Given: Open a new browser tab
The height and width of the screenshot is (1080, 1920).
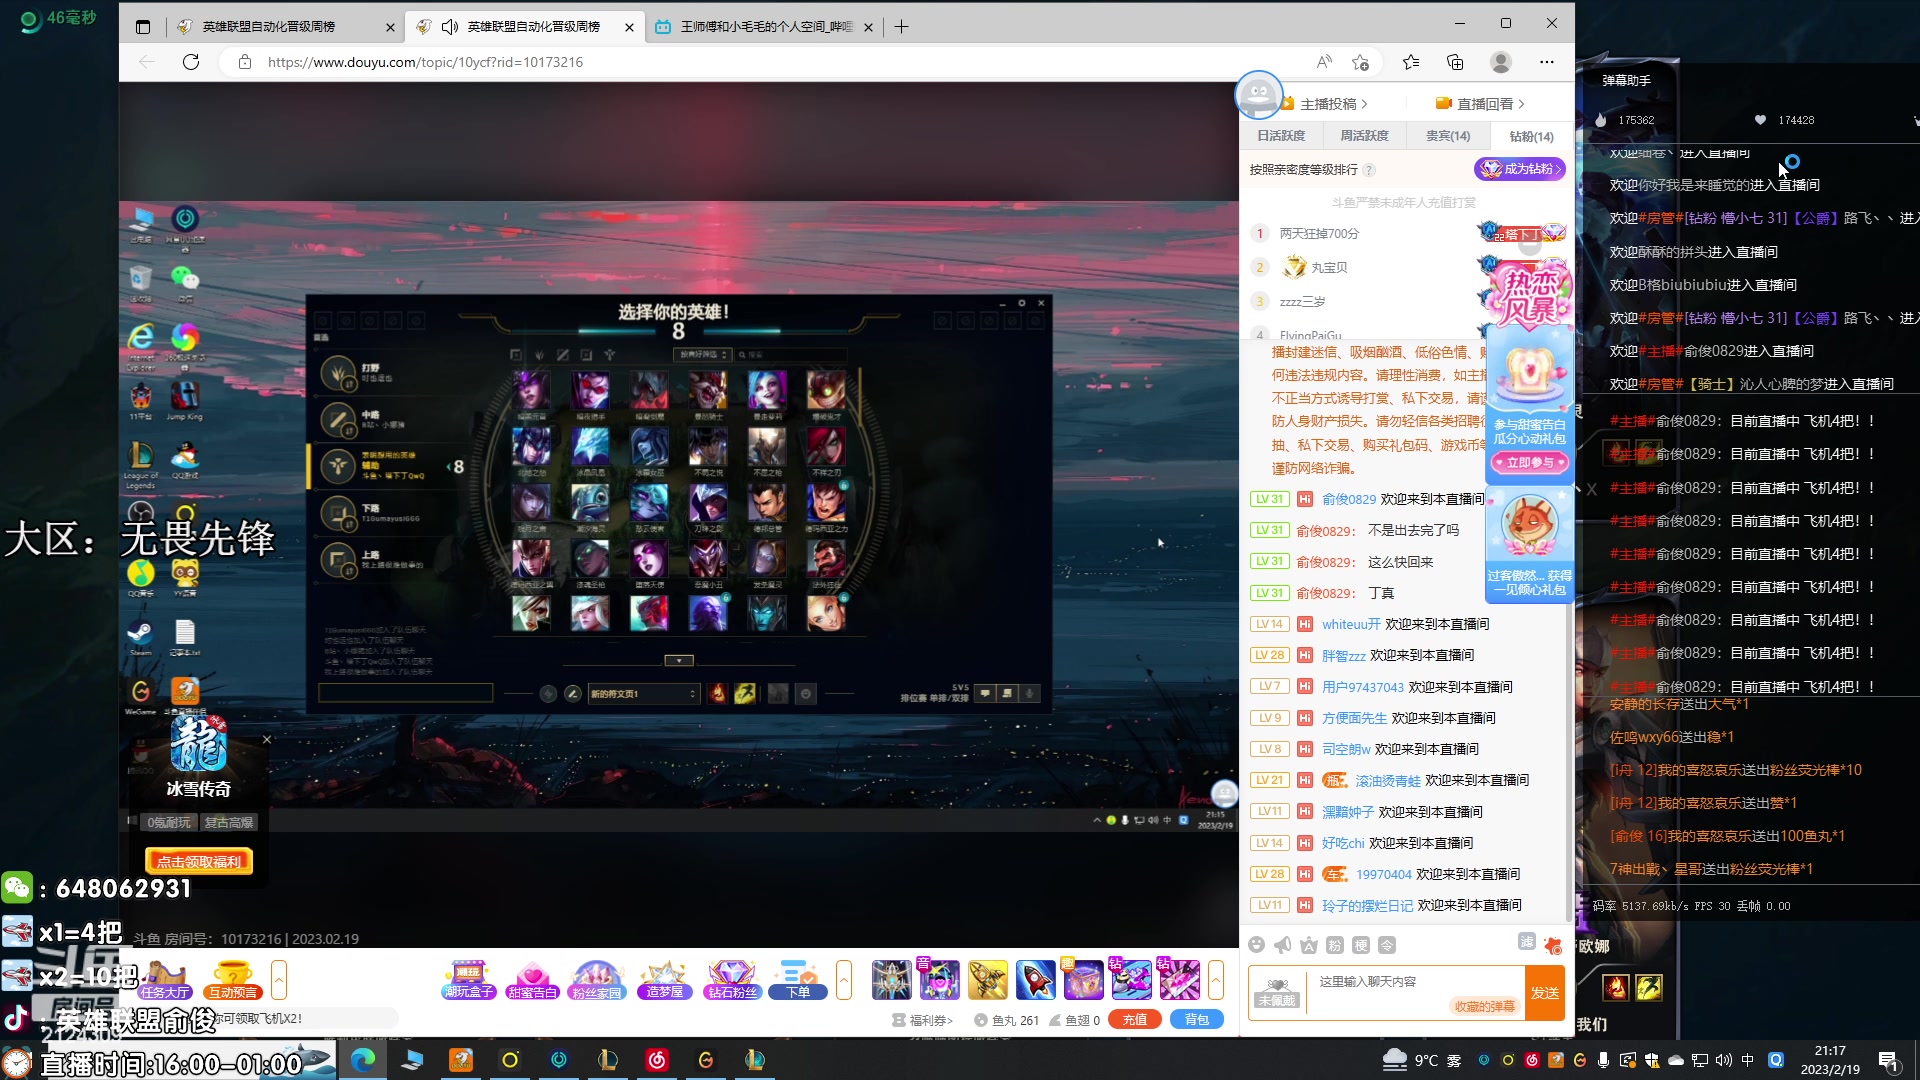Looking at the screenshot, I should click(901, 27).
